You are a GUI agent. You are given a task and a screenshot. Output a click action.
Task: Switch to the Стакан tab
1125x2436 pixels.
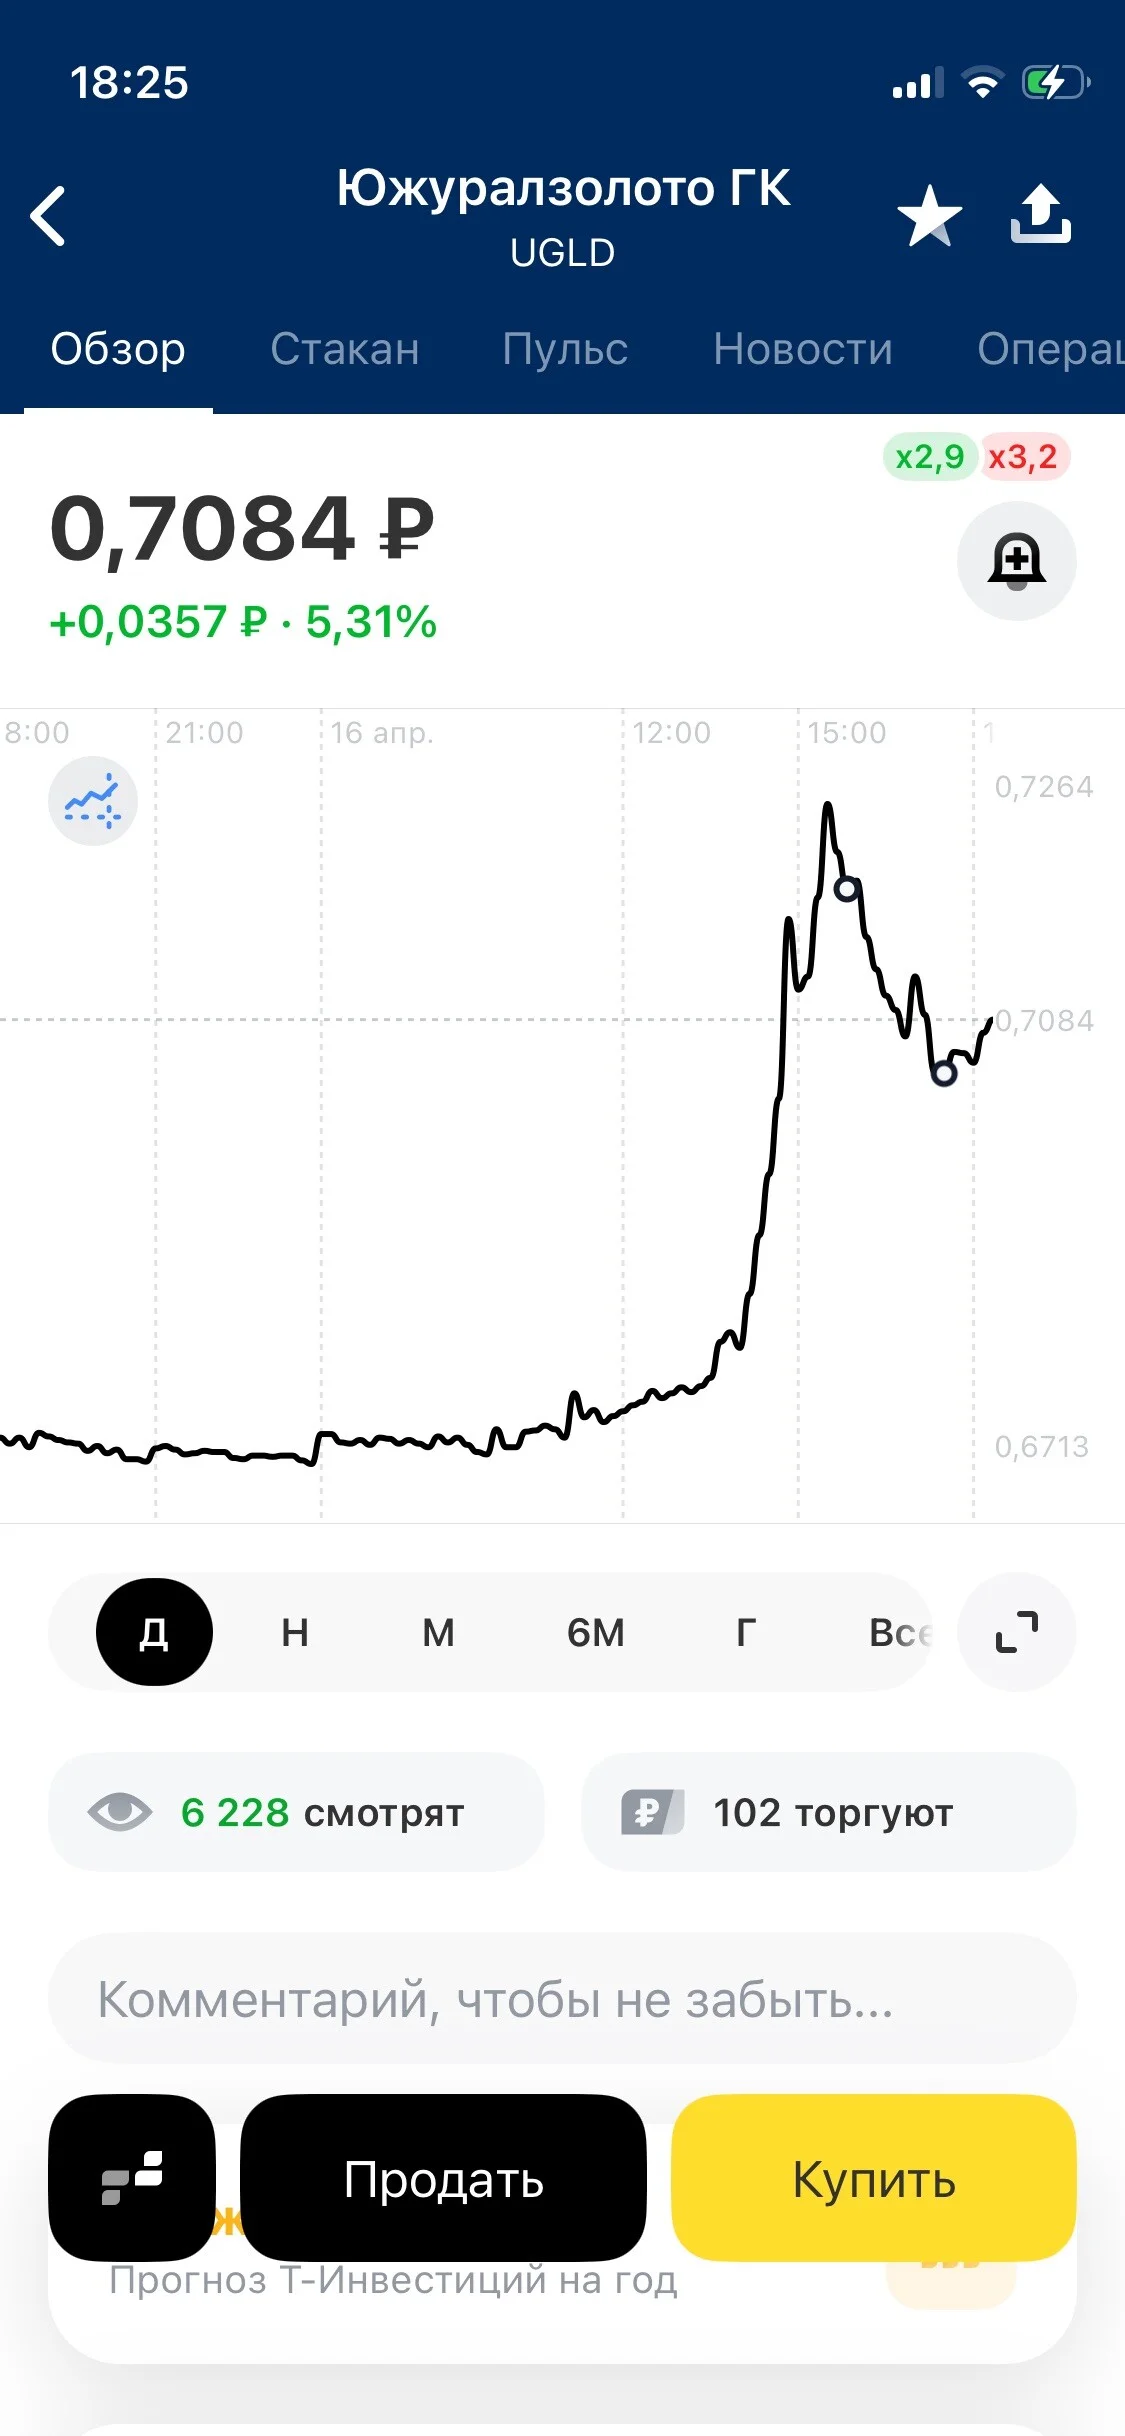[x=345, y=349]
